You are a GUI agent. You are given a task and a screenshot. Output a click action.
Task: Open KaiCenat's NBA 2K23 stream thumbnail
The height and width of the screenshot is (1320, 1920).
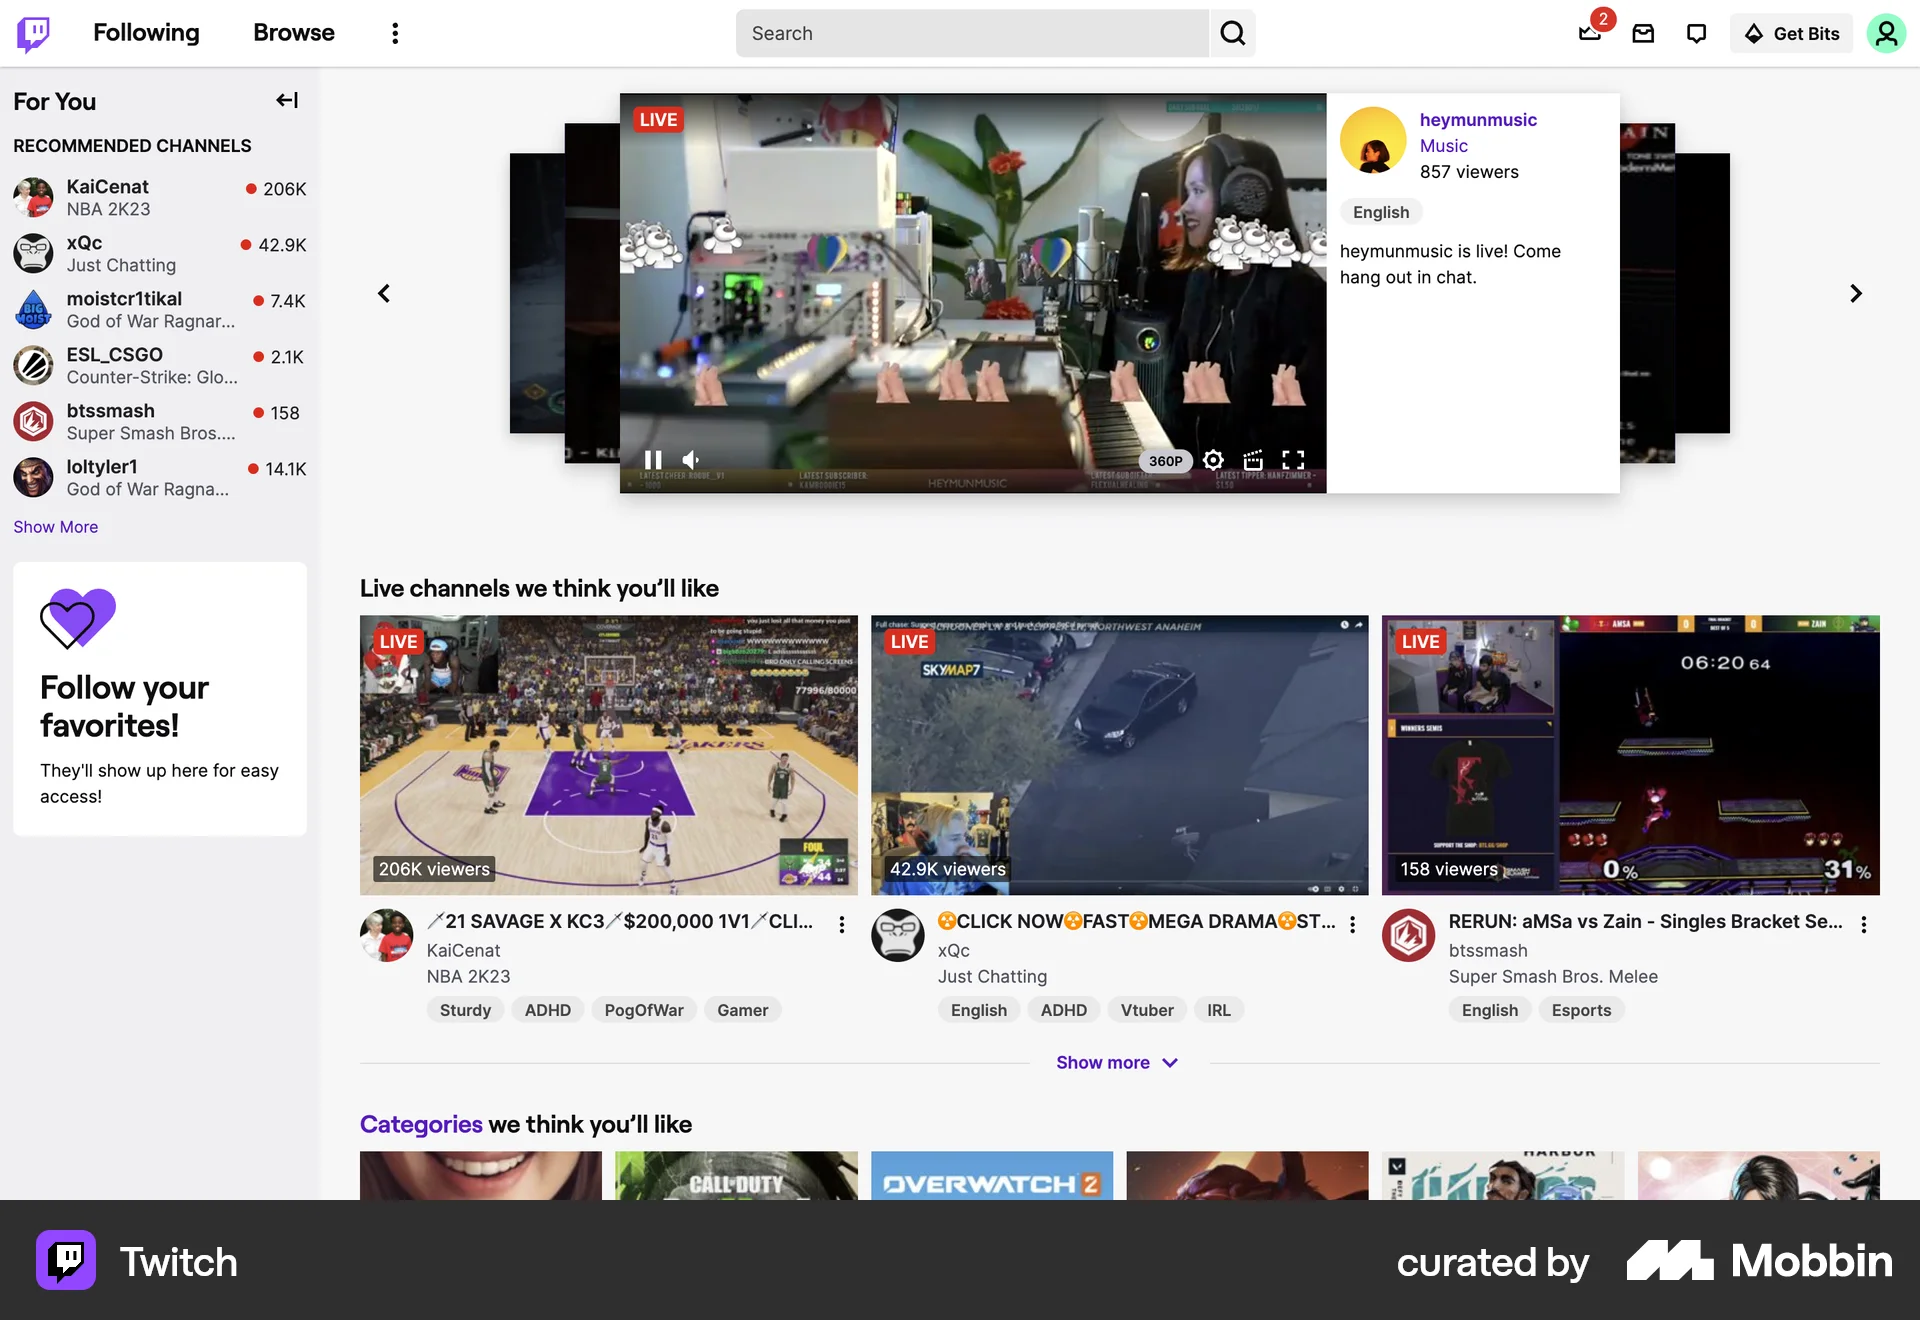[608, 754]
